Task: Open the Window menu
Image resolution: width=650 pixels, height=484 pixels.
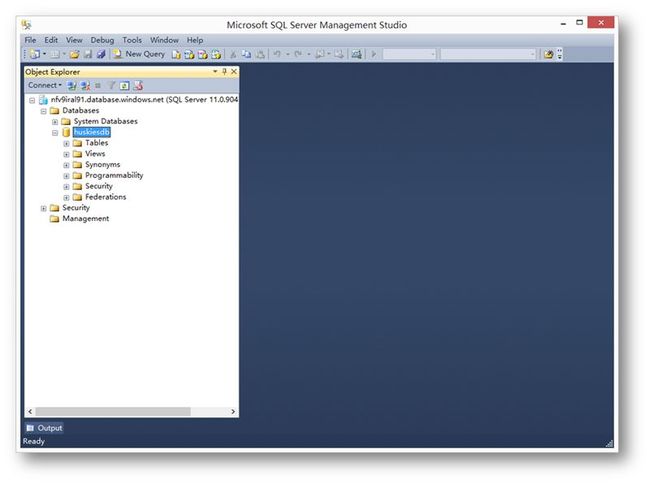Action: [164, 40]
